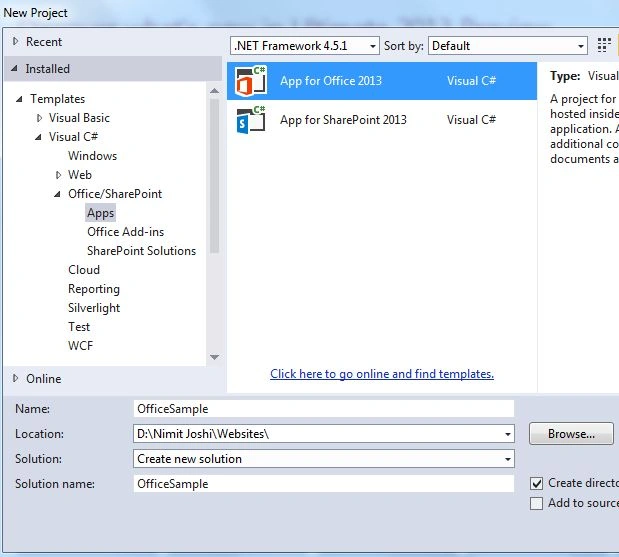Image resolution: width=619 pixels, height=557 pixels.
Task: Check the Add to source control checkbox
Action: 536,503
